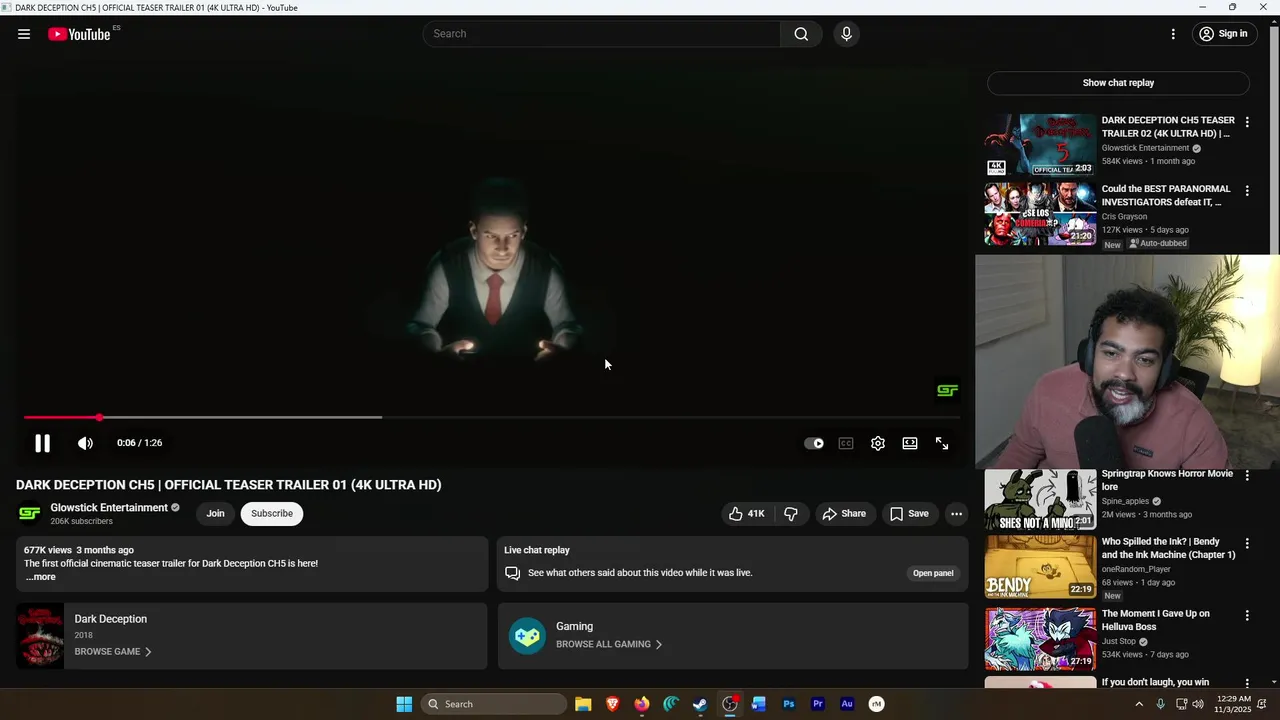Viewport: 1280px width, 720px height.
Task: Seek on the video progress bar
Action: click(492, 417)
